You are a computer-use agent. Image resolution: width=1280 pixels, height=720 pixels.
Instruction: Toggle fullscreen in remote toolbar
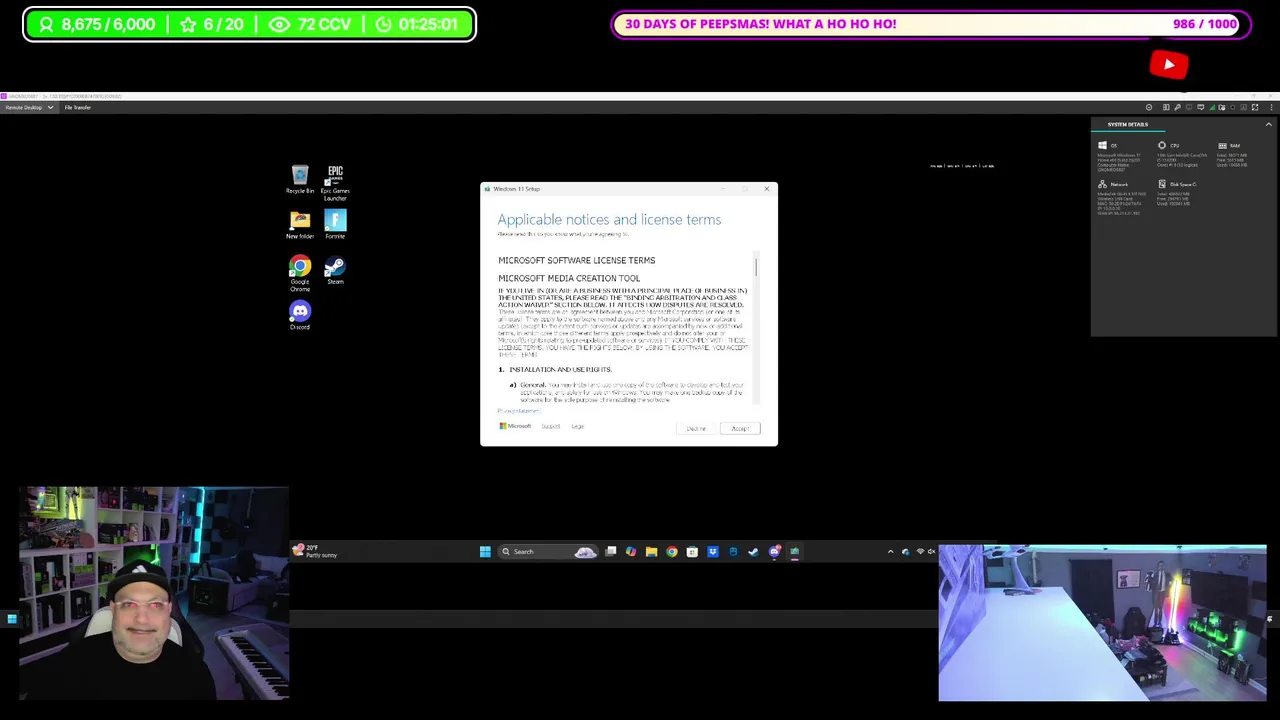pyautogui.click(x=1255, y=107)
